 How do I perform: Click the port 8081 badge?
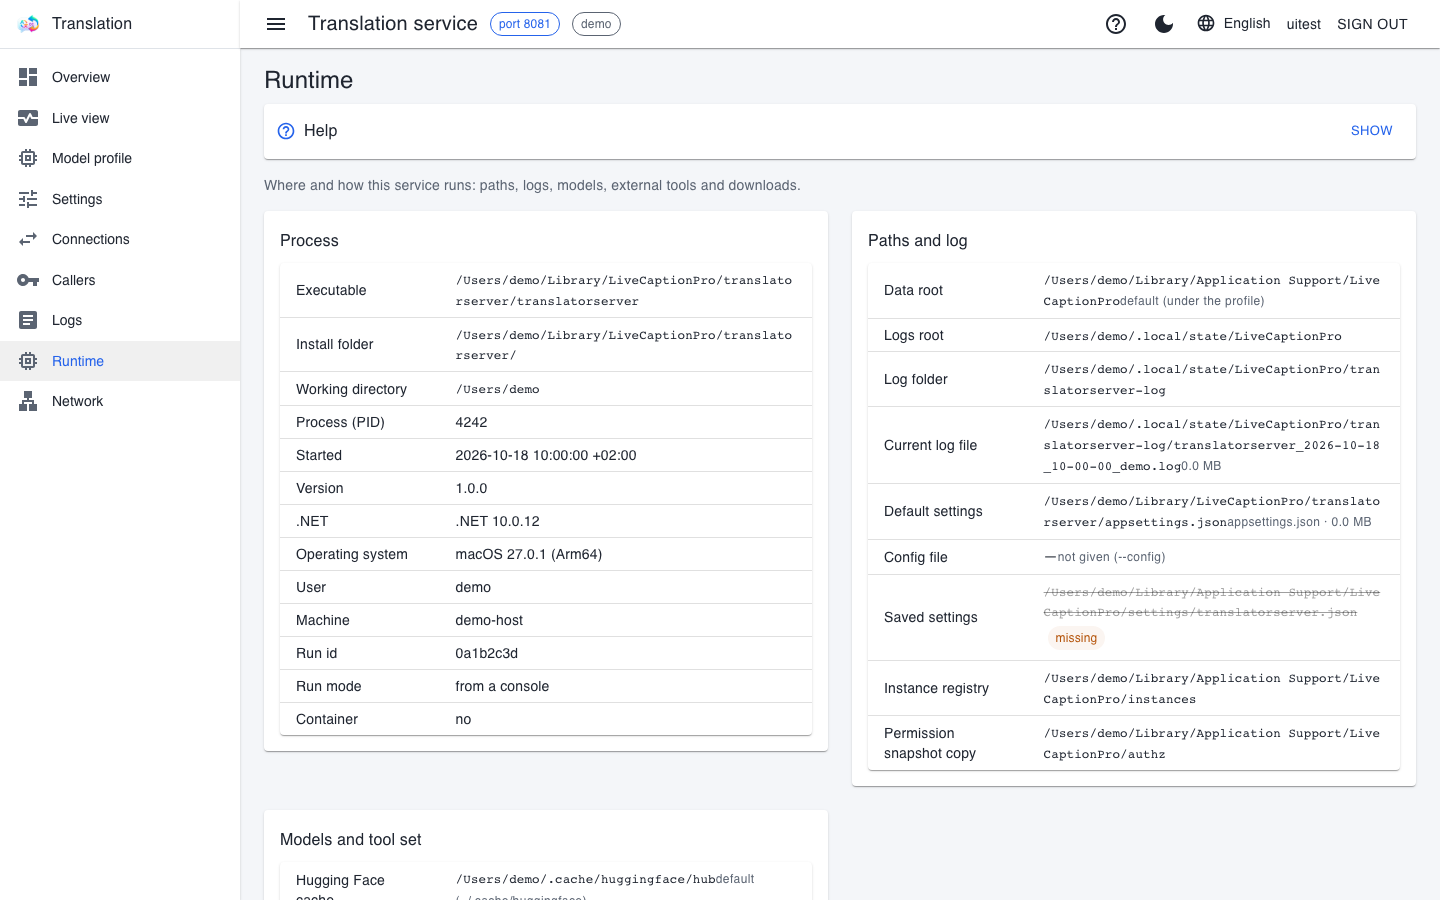pyautogui.click(x=525, y=24)
